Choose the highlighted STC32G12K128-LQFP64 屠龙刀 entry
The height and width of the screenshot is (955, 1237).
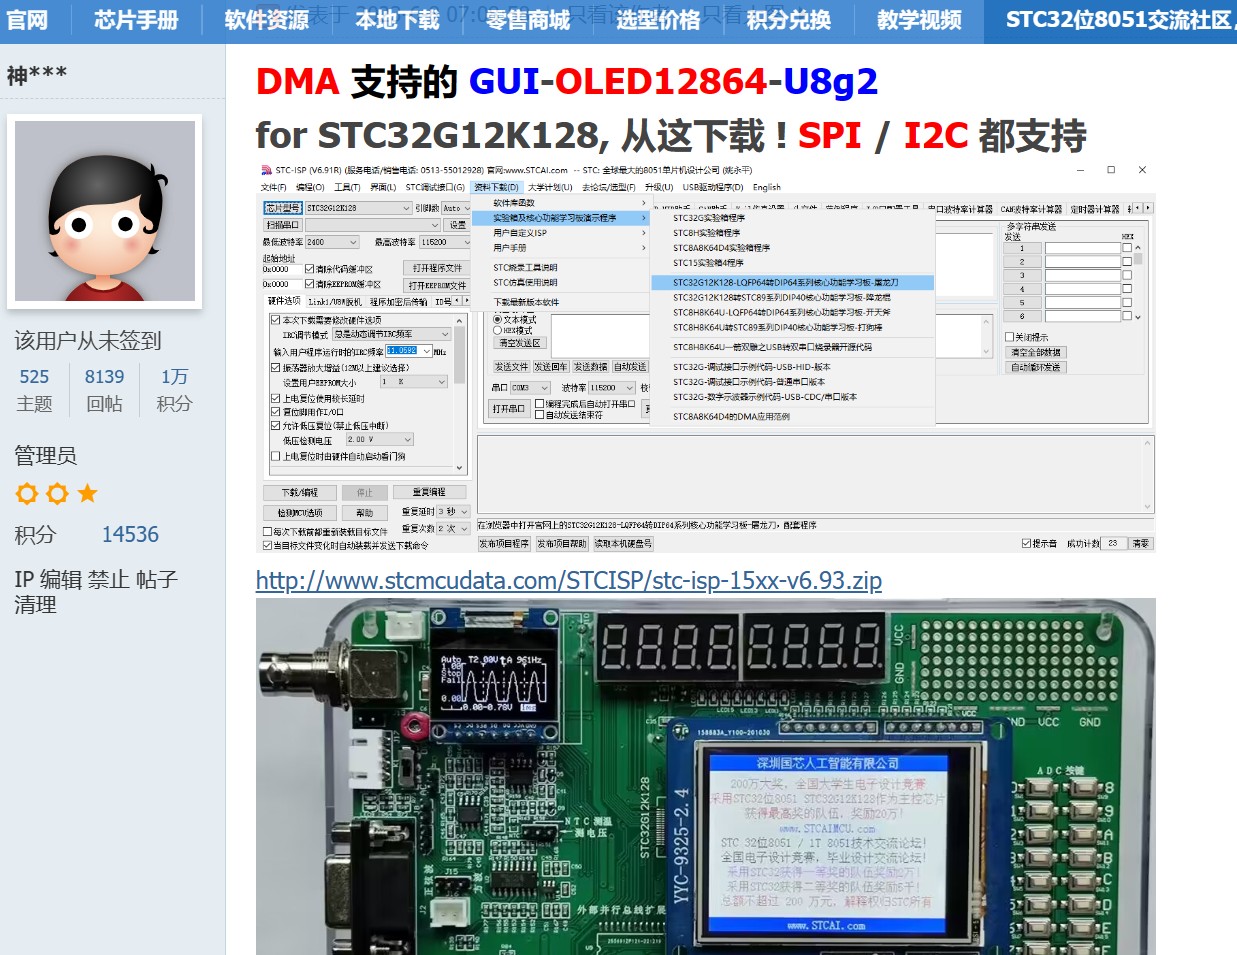point(792,282)
